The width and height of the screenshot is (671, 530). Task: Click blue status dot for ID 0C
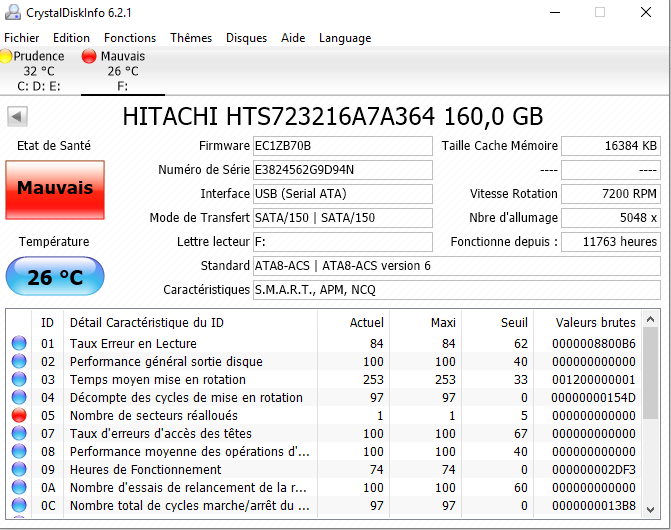[x=19, y=505]
